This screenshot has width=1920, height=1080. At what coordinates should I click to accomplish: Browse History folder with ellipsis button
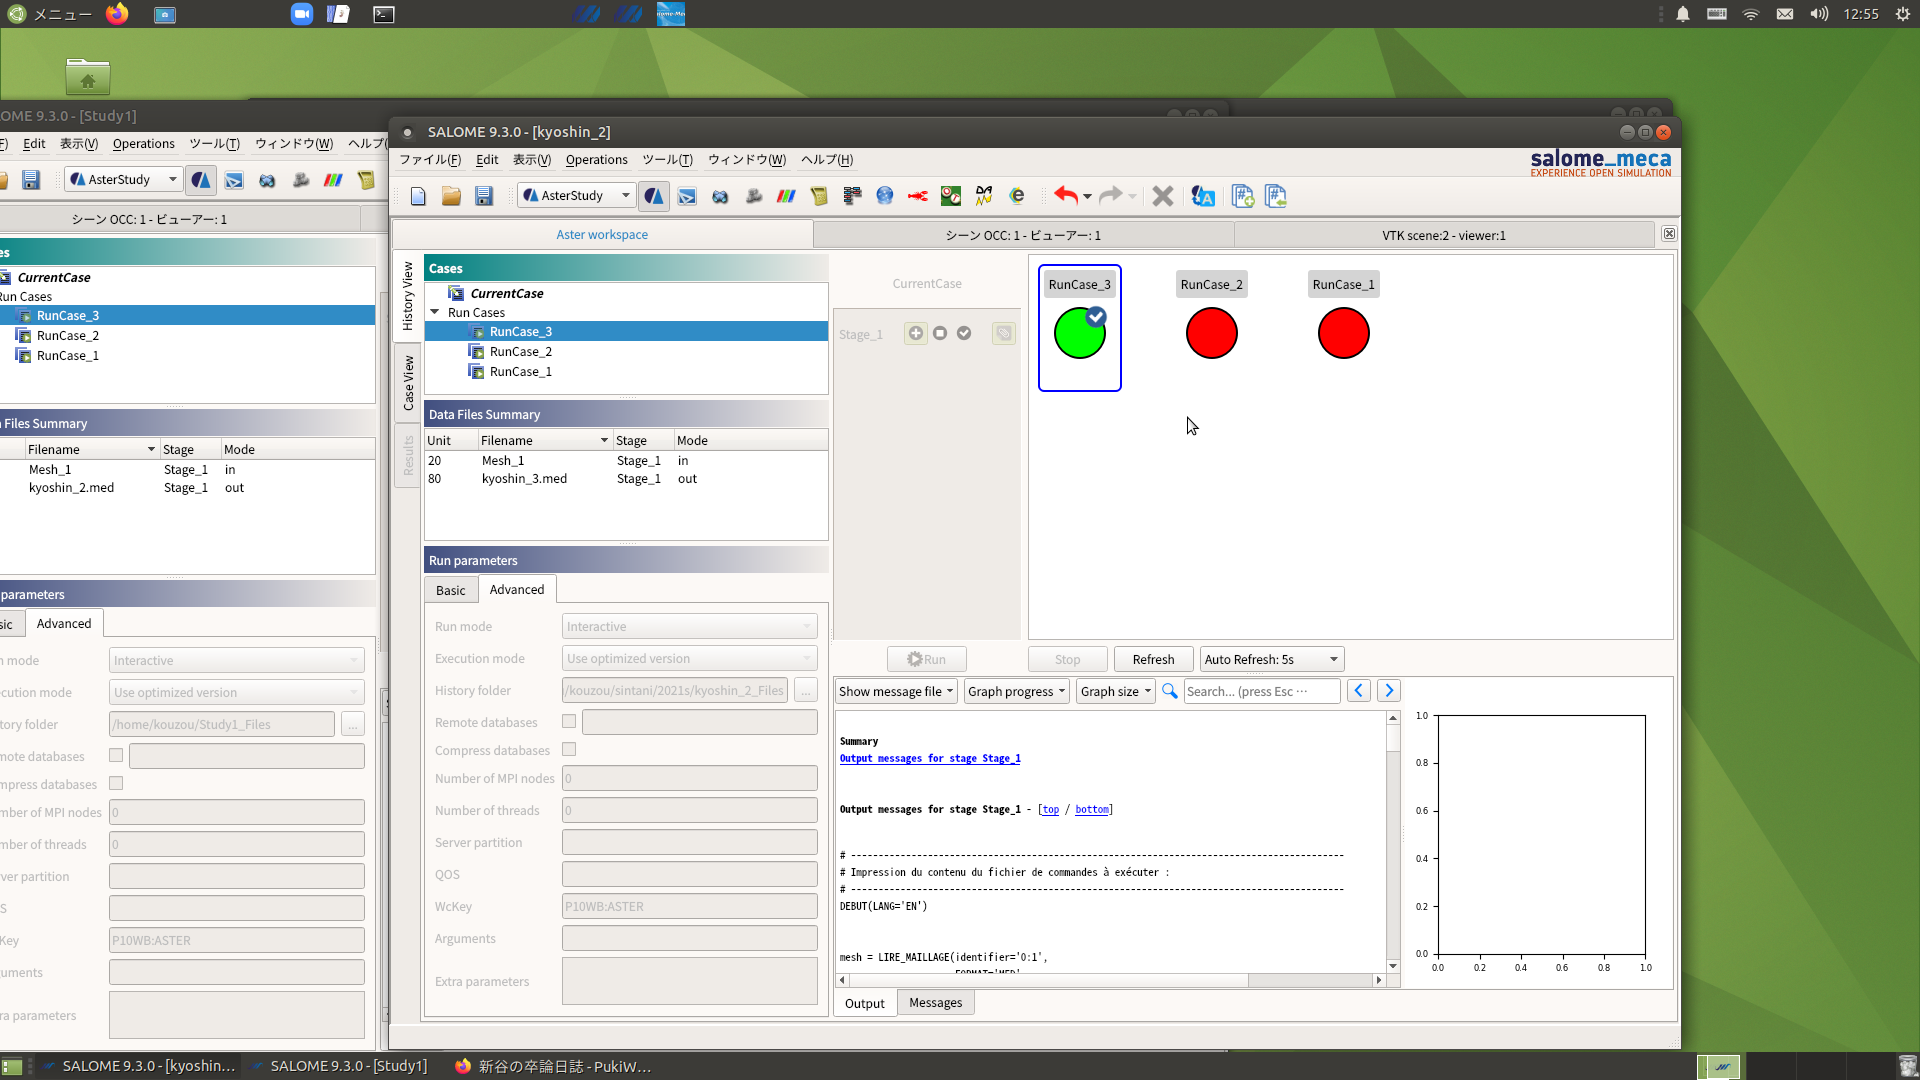coord(805,691)
